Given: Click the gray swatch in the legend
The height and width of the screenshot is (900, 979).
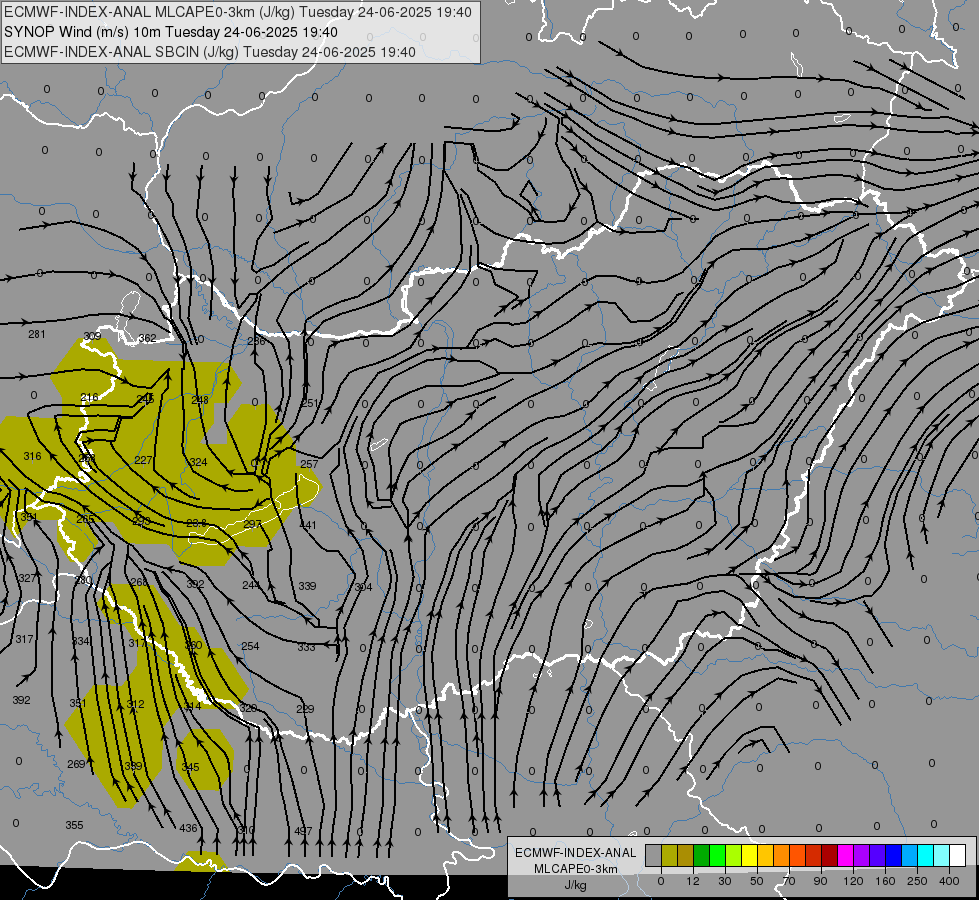Looking at the screenshot, I should 653,855.
